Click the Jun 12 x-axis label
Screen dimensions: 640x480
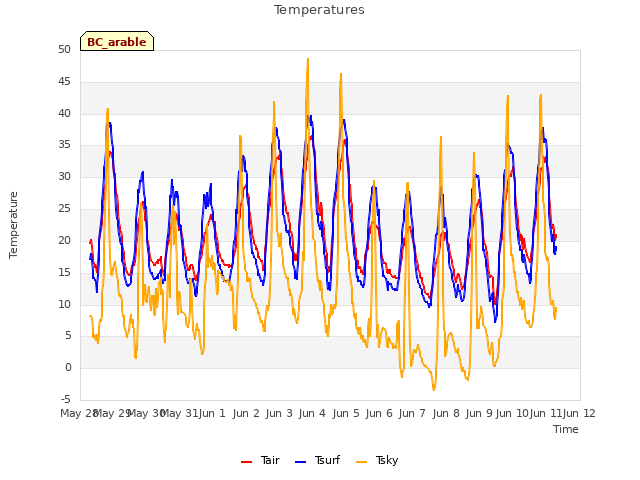pos(579,413)
